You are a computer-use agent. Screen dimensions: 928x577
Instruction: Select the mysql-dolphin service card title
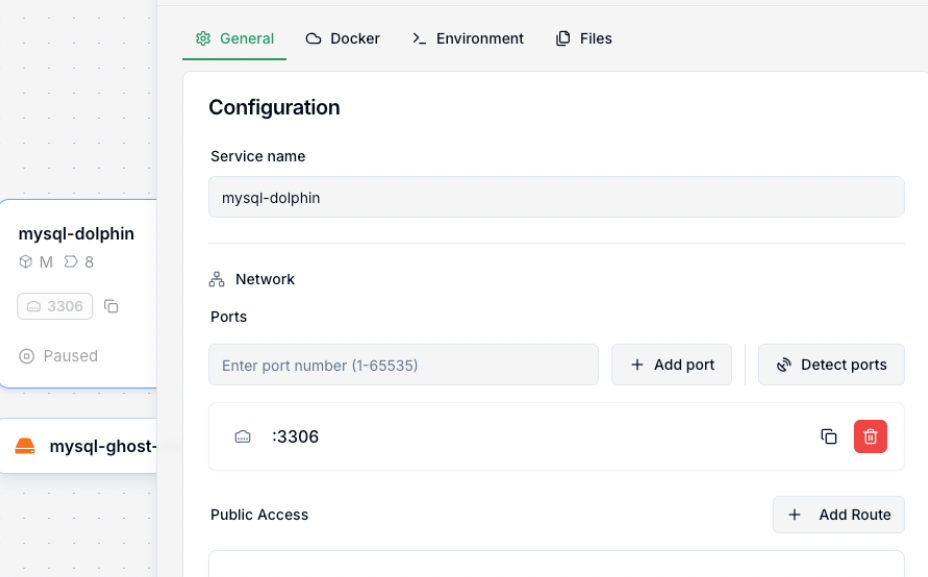[76, 234]
